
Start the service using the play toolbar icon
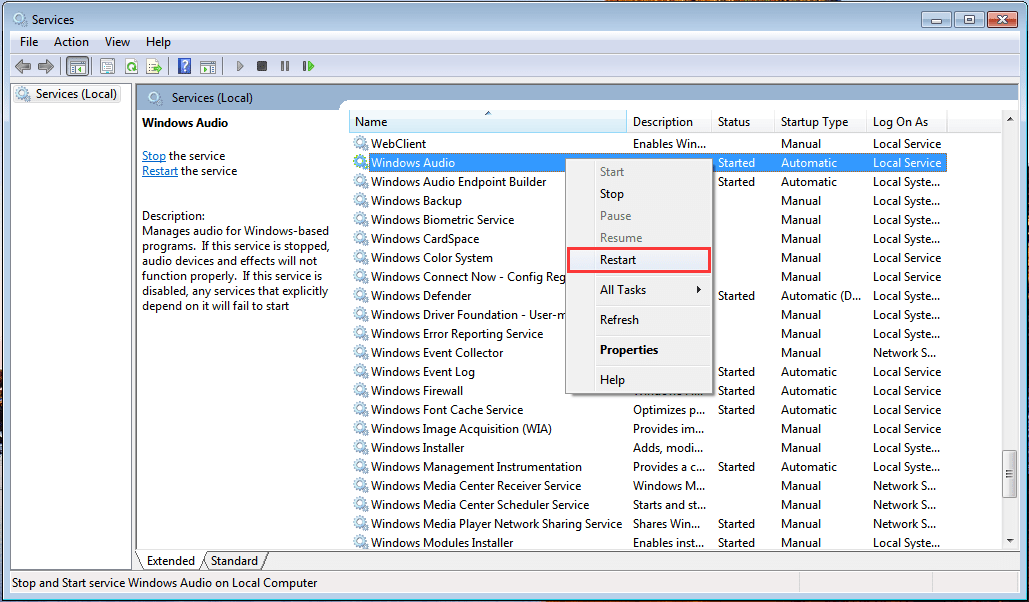pyautogui.click(x=239, y=66)
